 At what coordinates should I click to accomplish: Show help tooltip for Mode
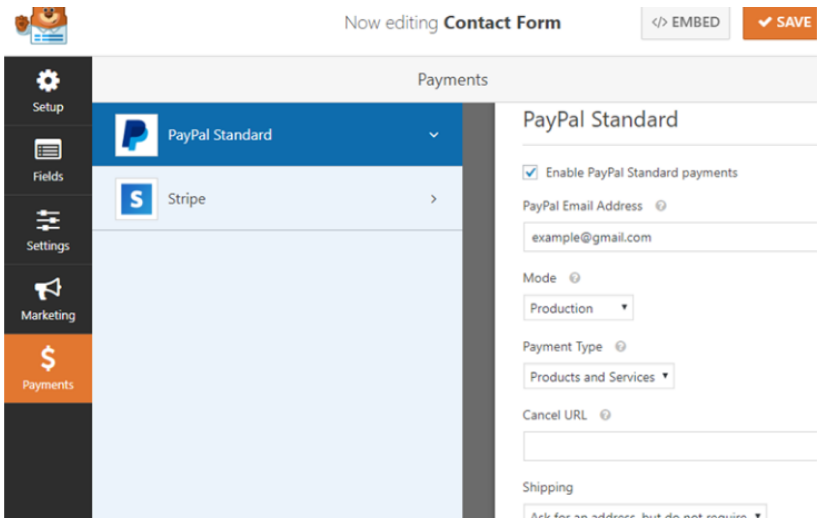575,278
